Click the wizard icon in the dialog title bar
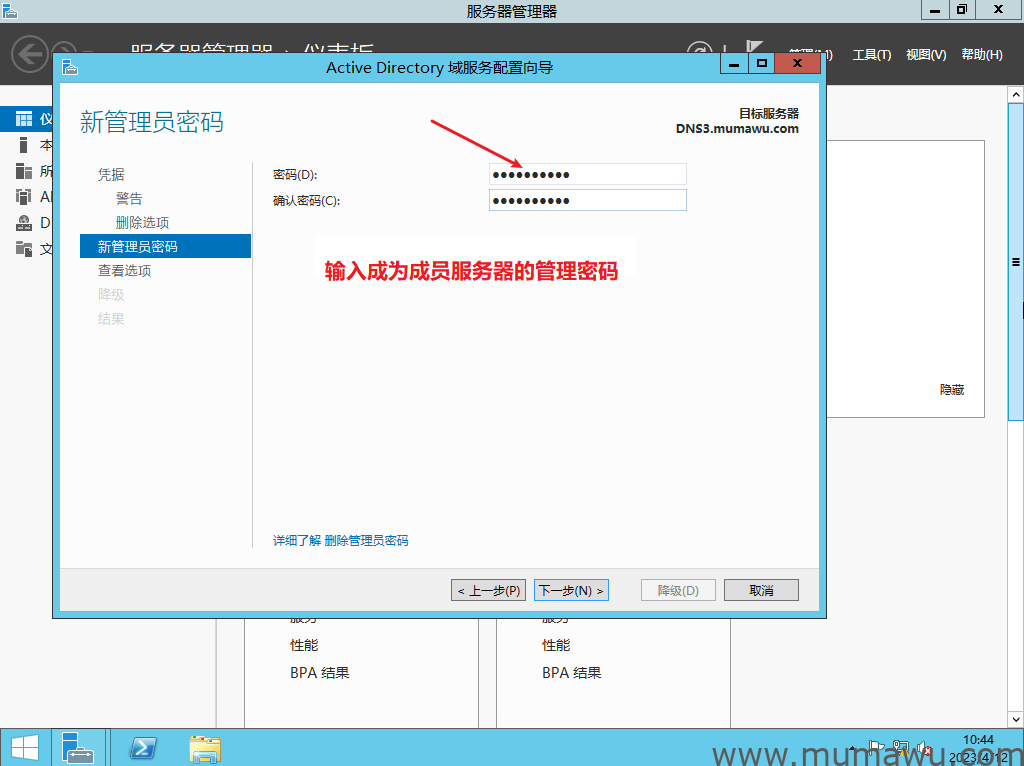1024x766 pixels. 69,67
